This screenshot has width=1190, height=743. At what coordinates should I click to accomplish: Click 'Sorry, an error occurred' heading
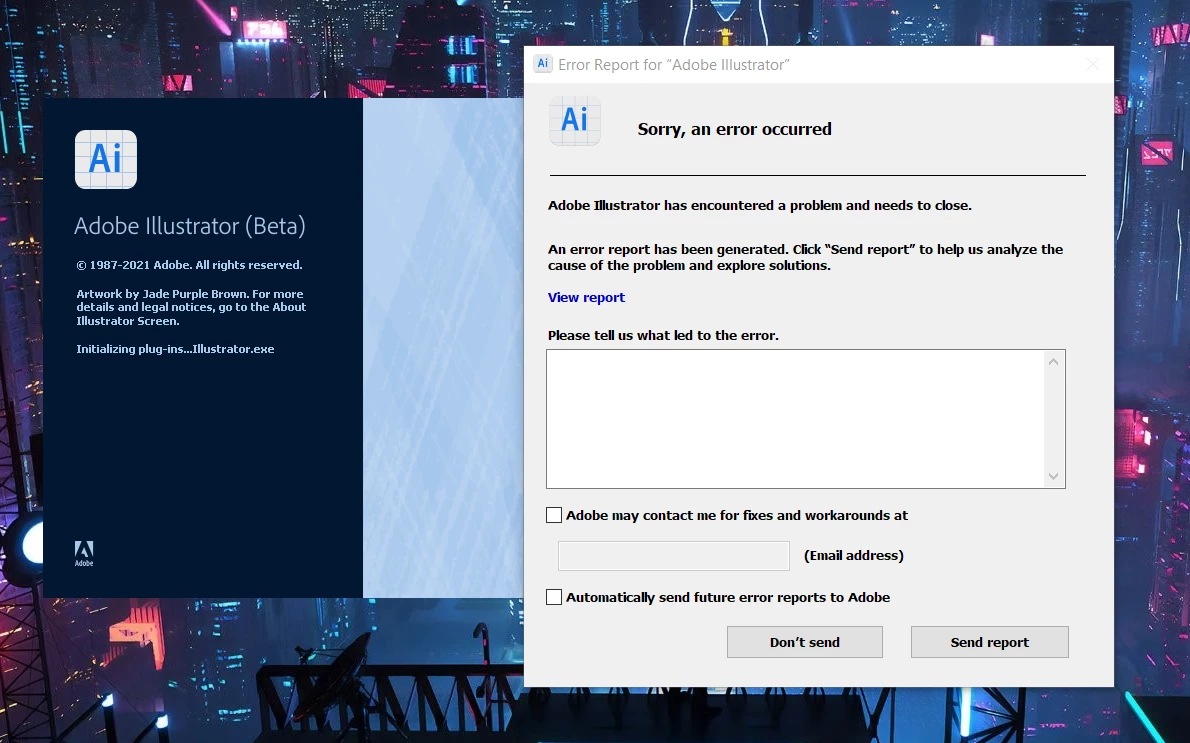point(735,129)
